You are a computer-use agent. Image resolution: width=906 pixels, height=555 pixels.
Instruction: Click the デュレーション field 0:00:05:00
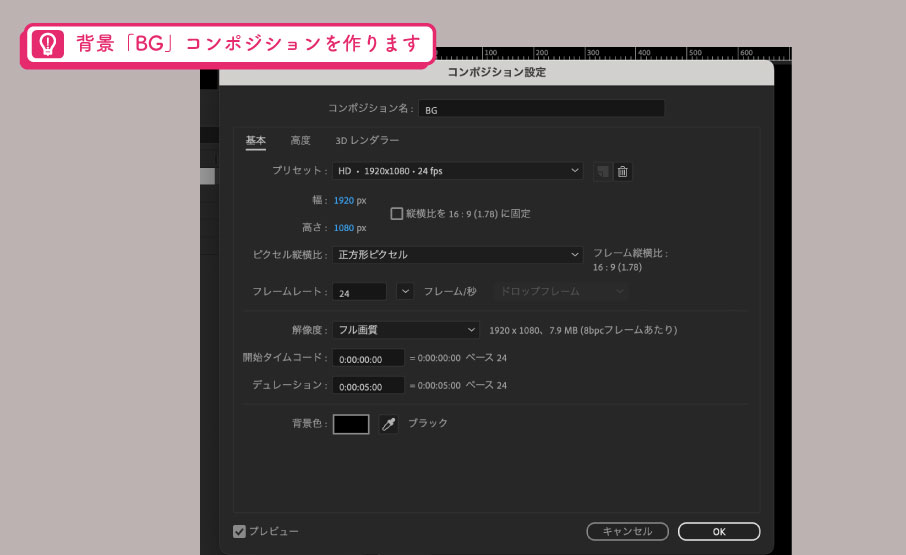368,386
